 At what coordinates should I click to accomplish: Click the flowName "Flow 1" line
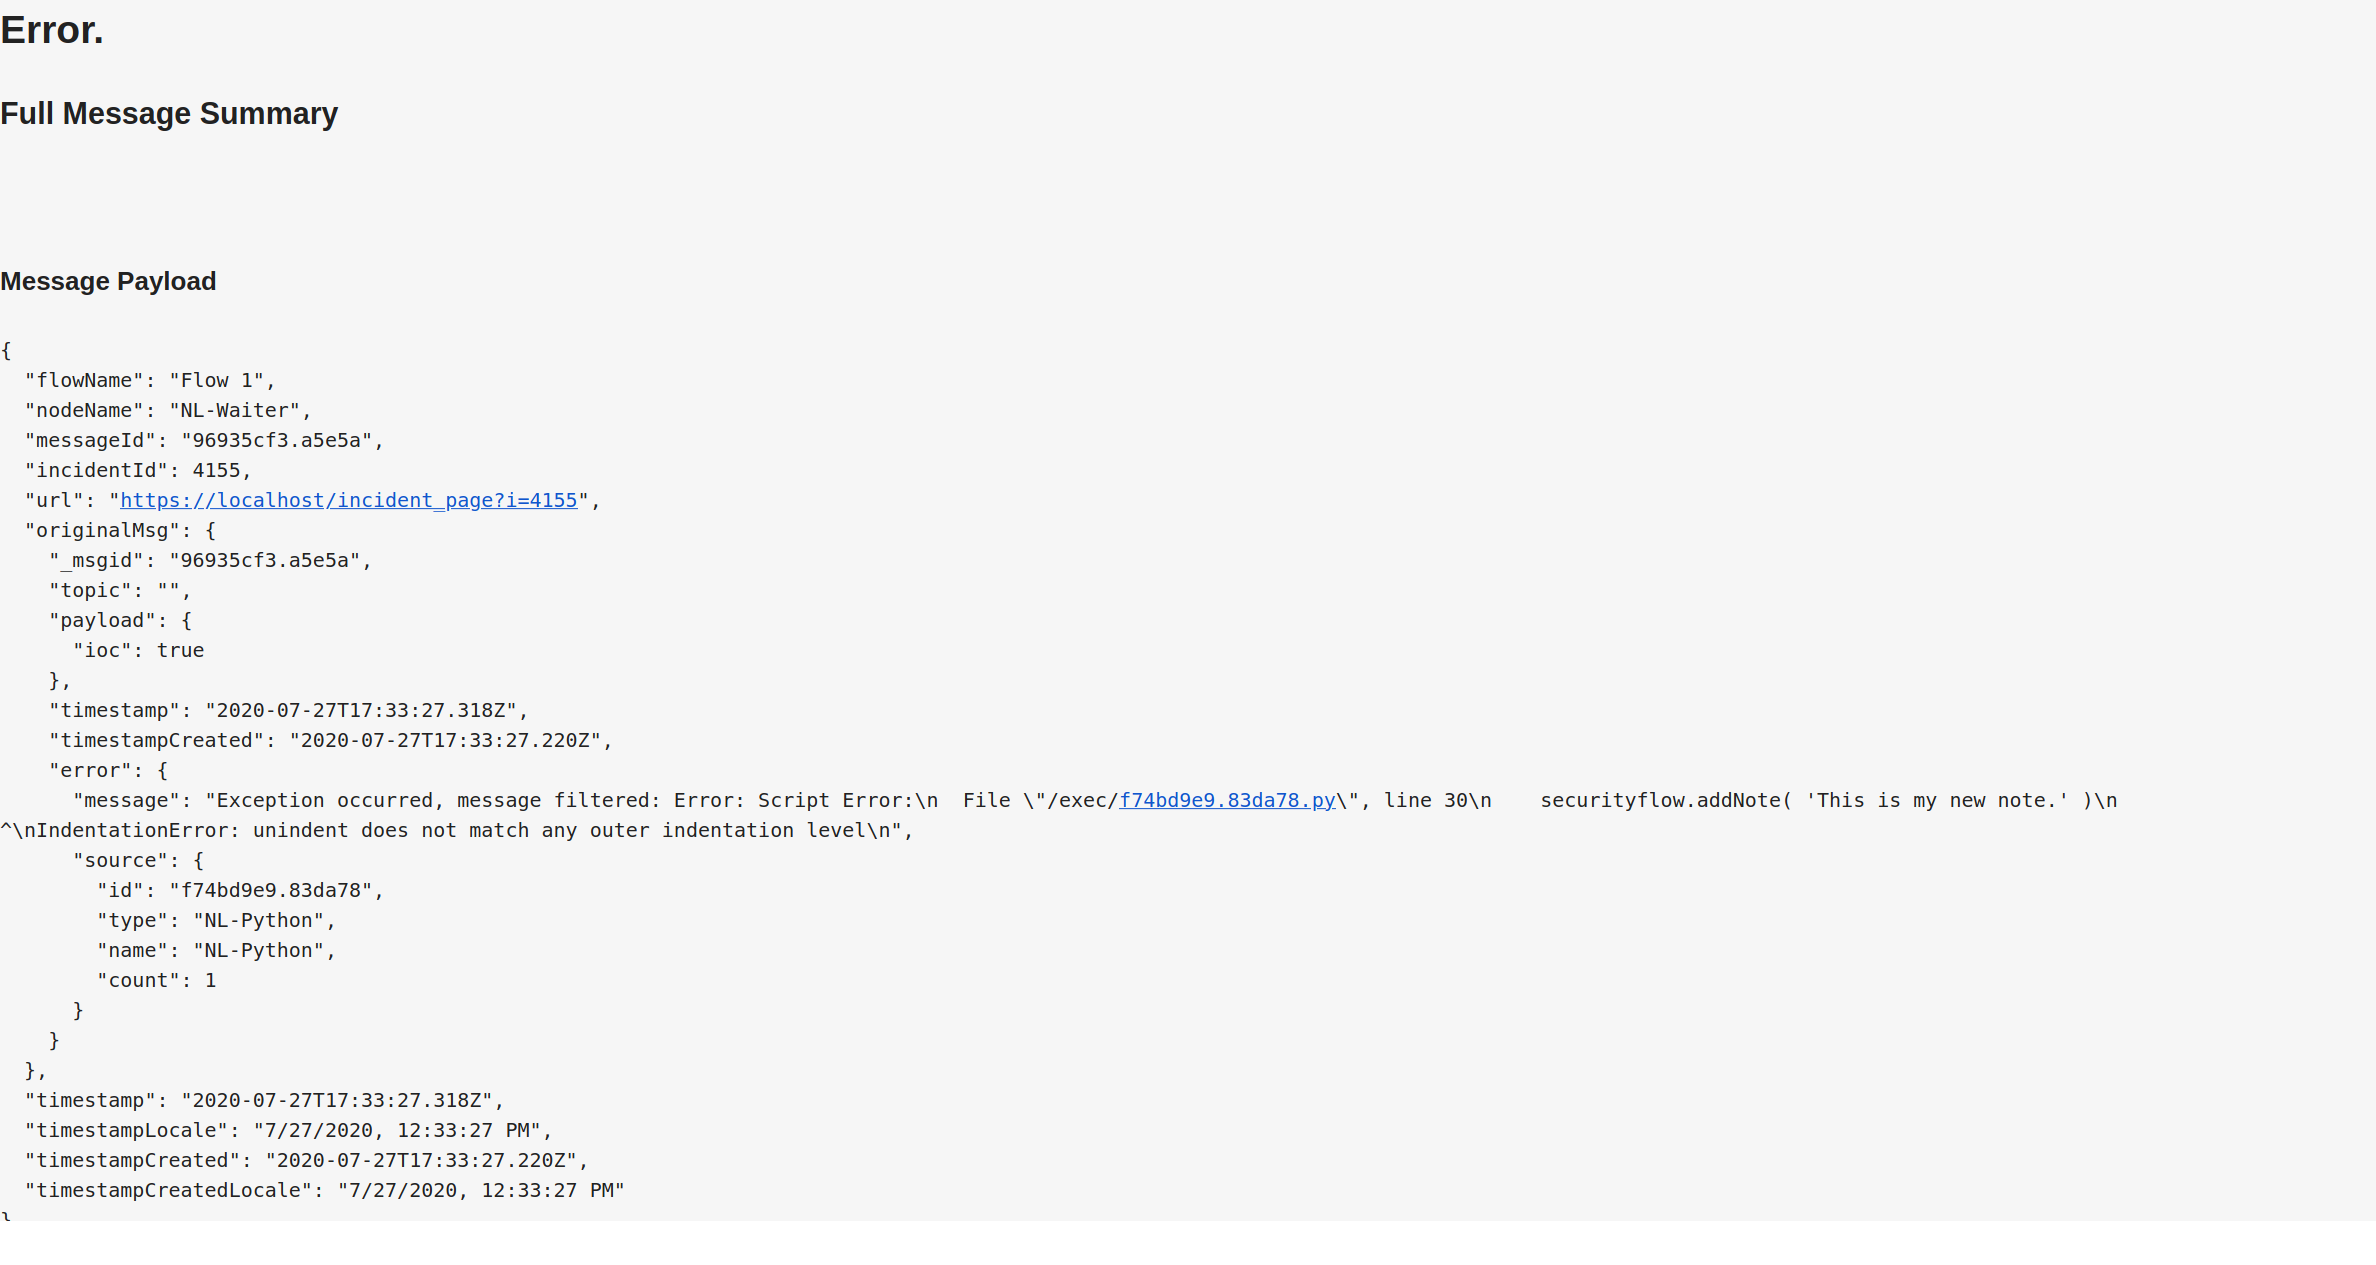pyautogui.click(x=150, y=380)
